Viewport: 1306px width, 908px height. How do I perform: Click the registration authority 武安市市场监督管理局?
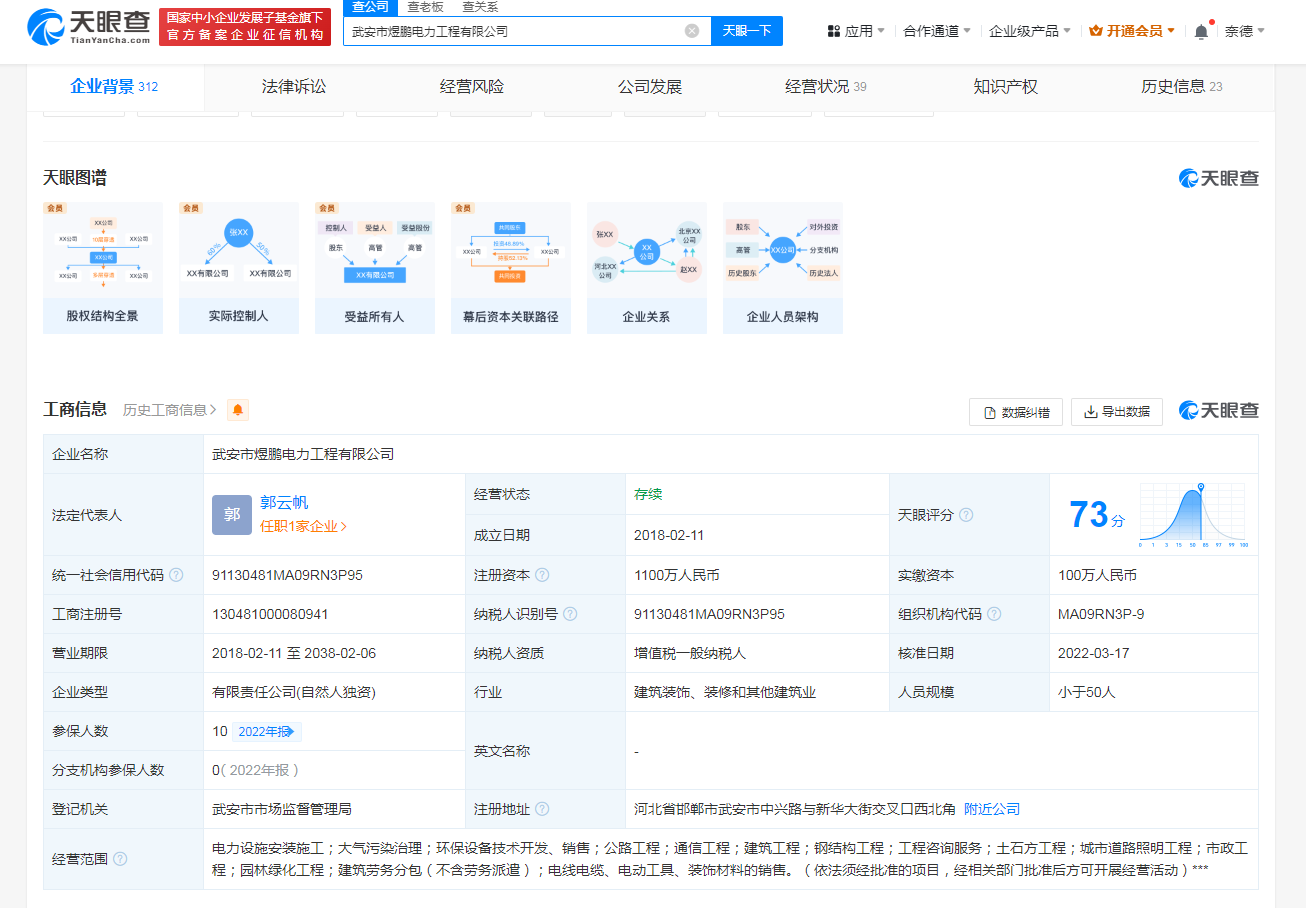(x=282, y=809)
